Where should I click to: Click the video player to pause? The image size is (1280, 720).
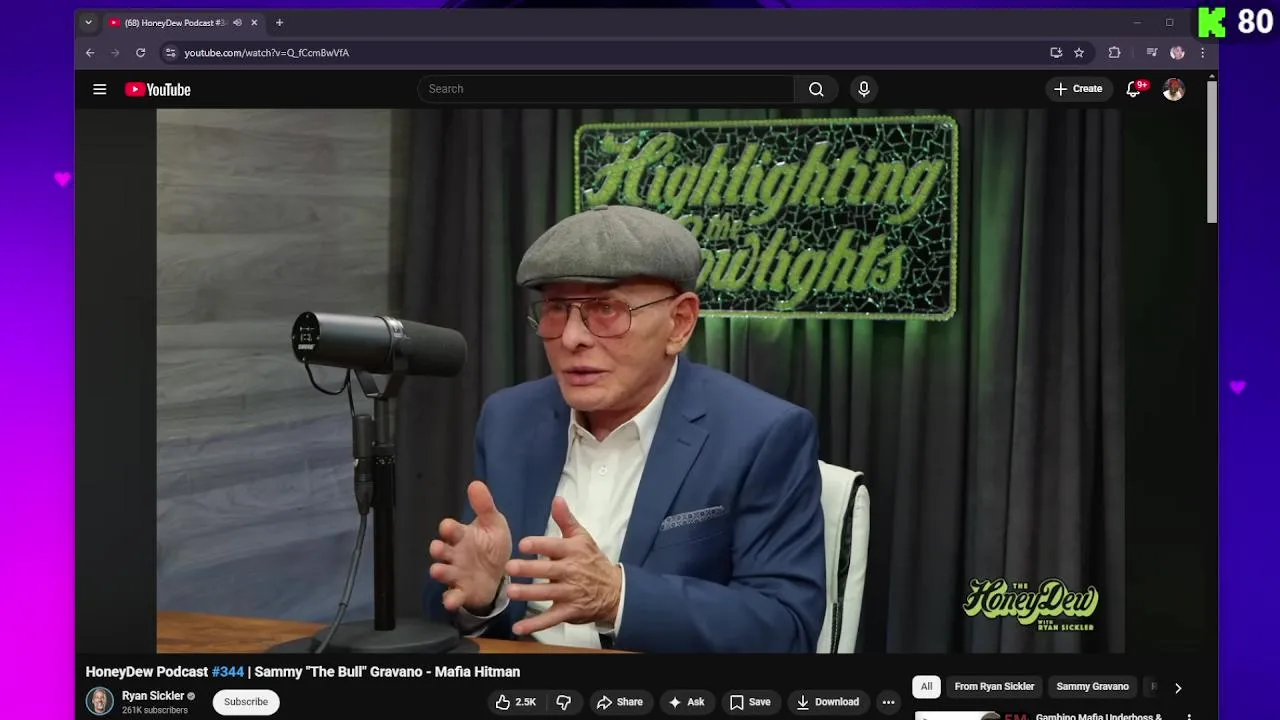640,380
